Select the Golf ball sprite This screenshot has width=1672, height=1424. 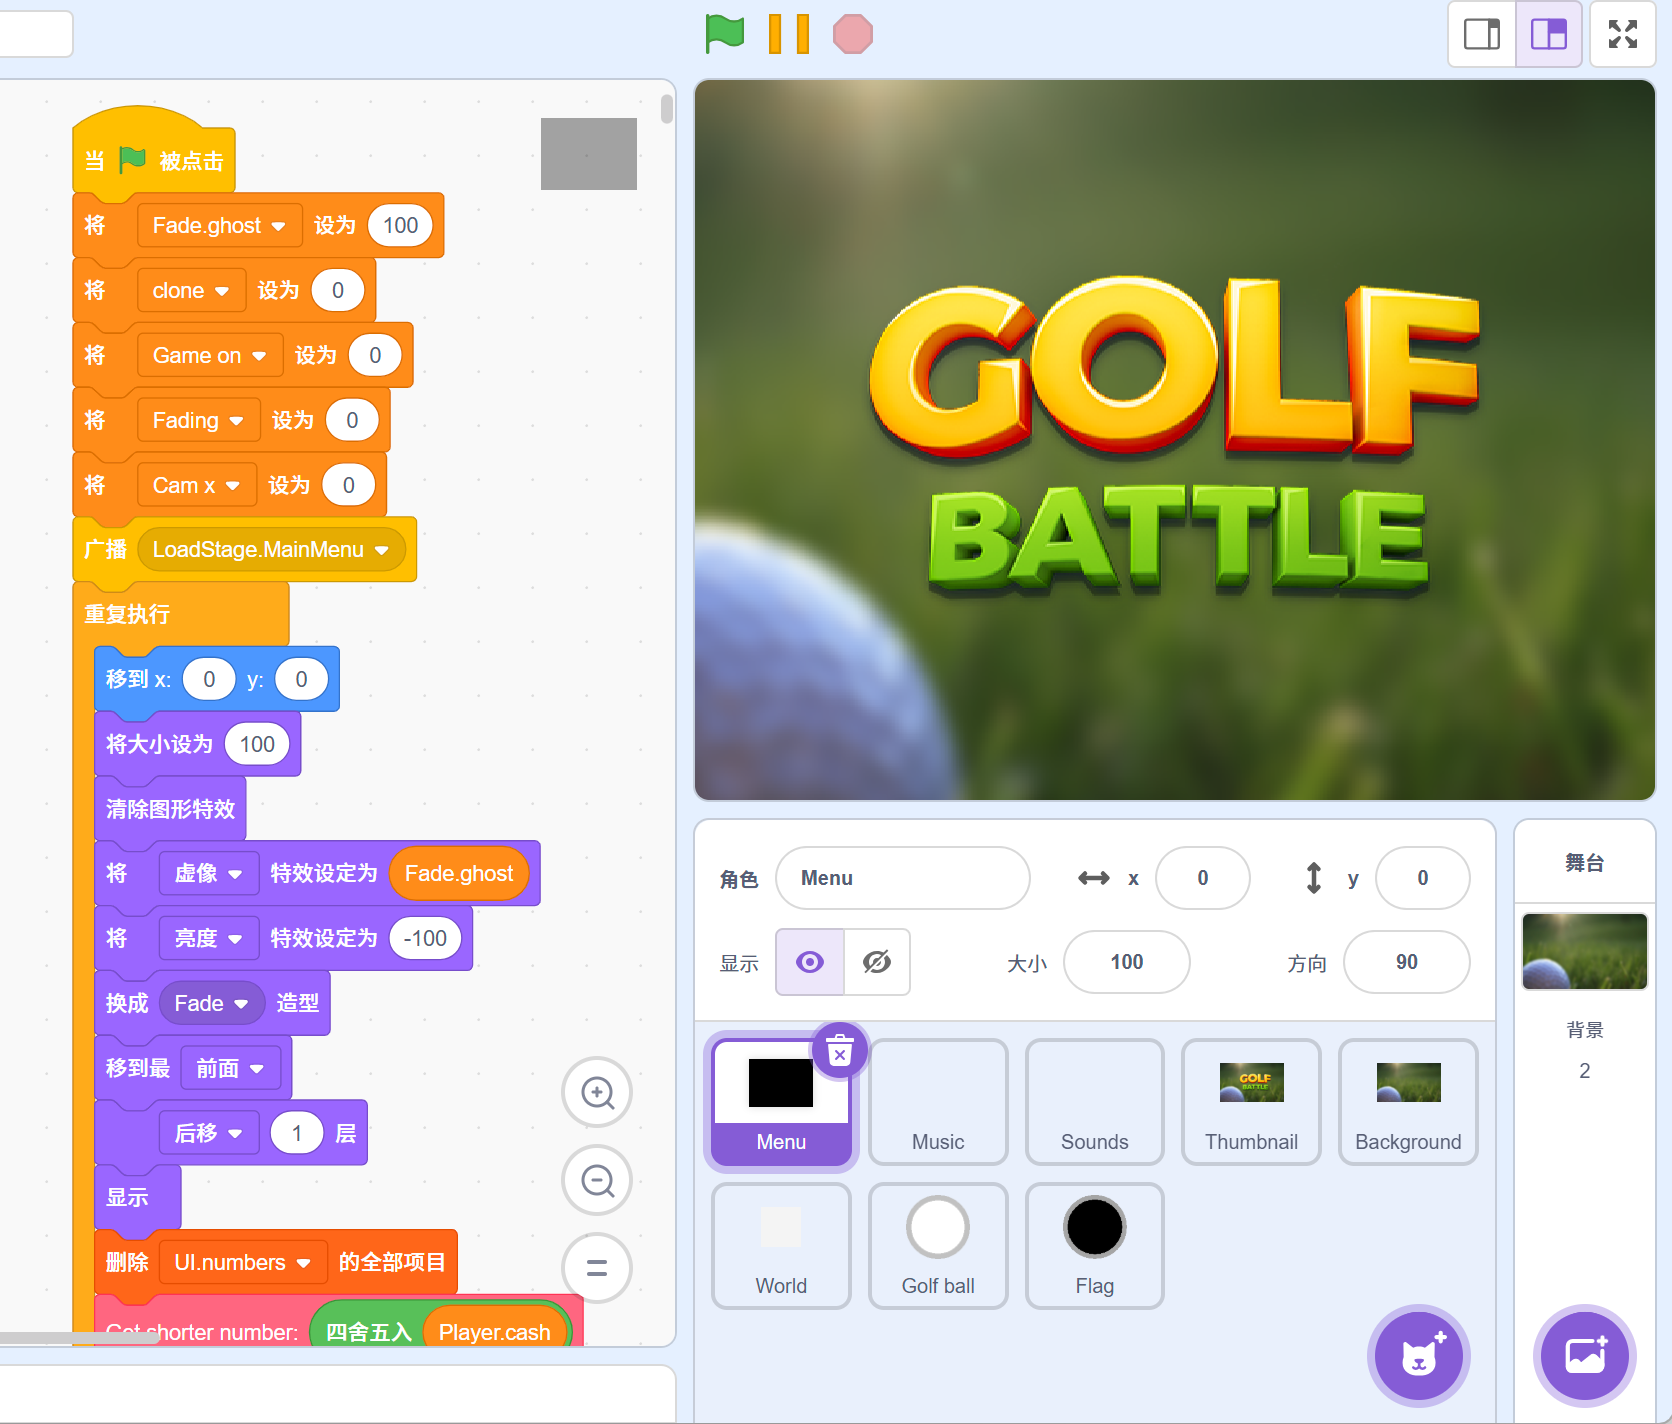938,1245
